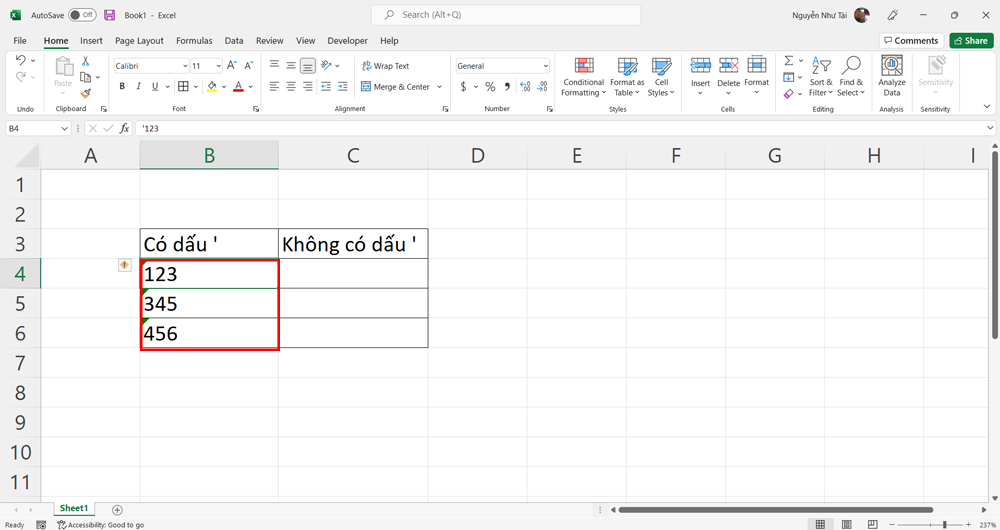The width and height of the screenshot is (1000, 530).
Task: Open Sort & Filter menu
Action: tap(821, 76)
